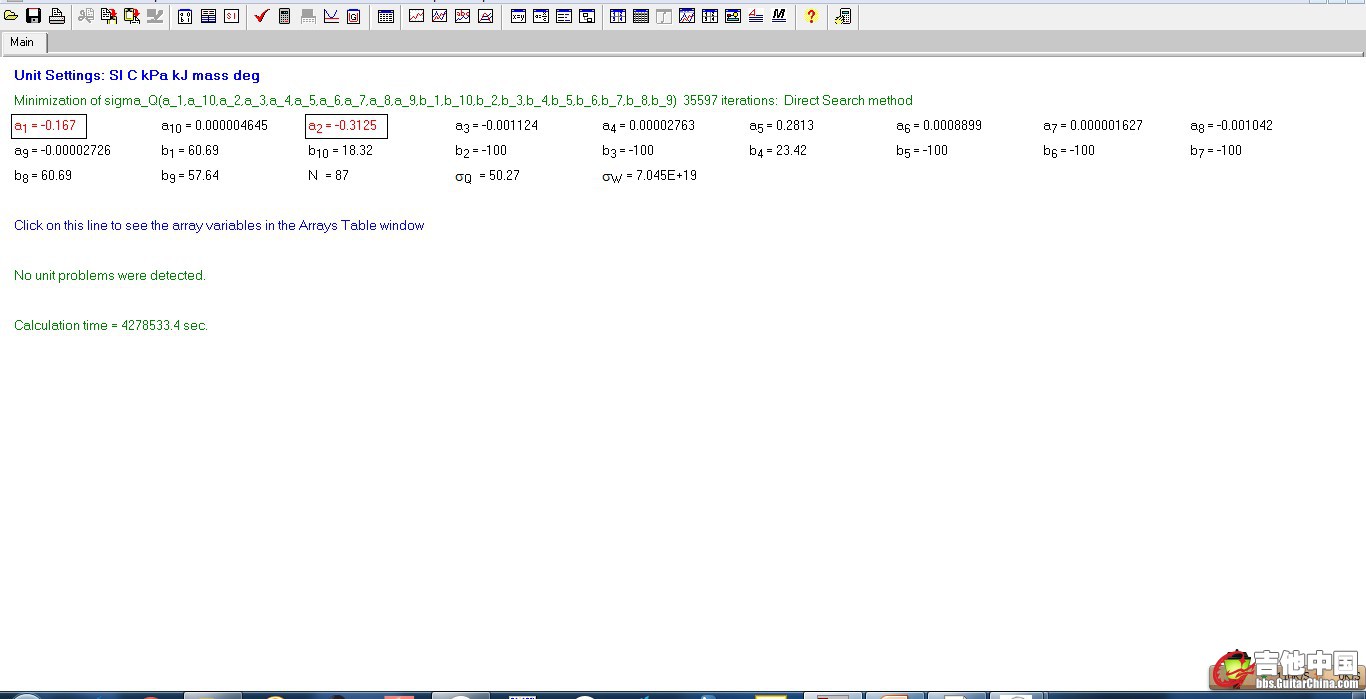Click the Paste clipboard icon
Image resolution: width=1366 pixels, height=699 pixels.
tap(132, 16)
